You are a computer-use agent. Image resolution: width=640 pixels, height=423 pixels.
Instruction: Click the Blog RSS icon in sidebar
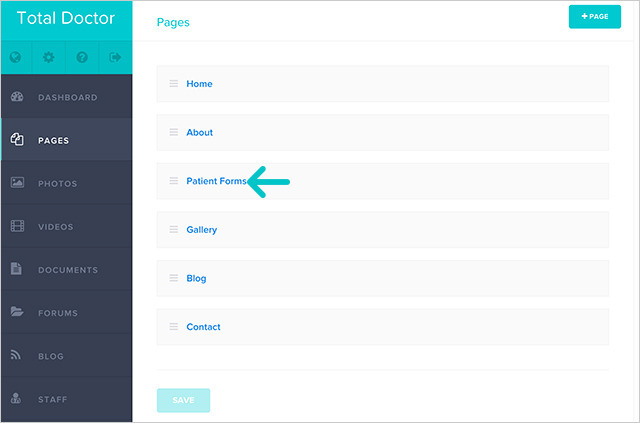(16, 355)
